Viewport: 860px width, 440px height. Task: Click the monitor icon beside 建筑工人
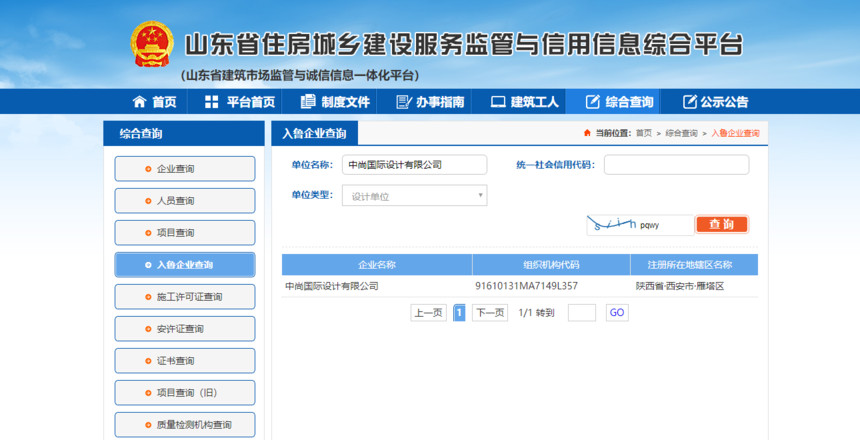[497, 102]
